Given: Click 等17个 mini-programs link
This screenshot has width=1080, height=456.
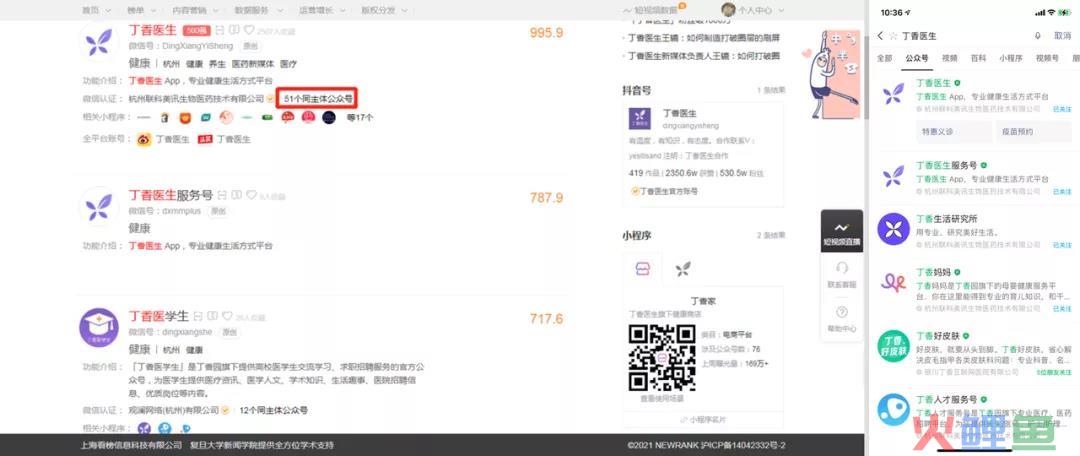Looking at the screenshot, I should [x=360, y=118].
